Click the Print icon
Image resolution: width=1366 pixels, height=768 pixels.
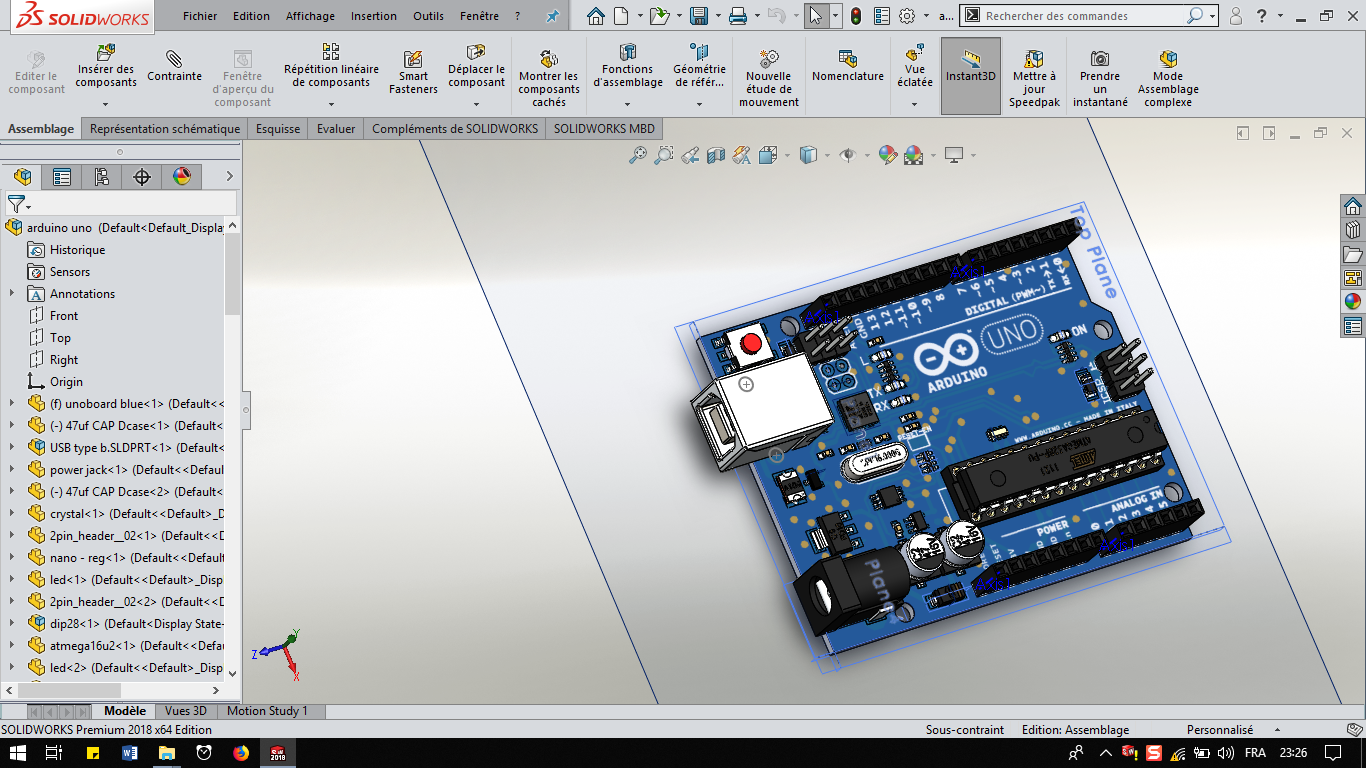(x=738, y=16)
